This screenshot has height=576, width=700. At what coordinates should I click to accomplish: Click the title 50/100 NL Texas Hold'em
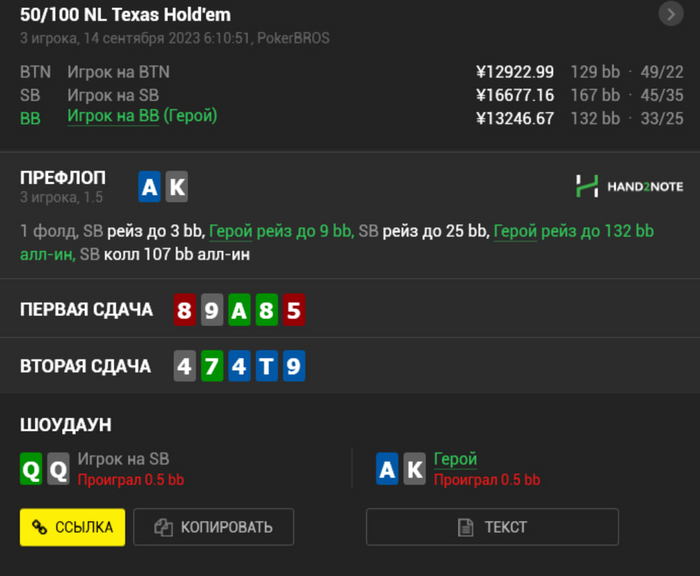pos(125,15)
